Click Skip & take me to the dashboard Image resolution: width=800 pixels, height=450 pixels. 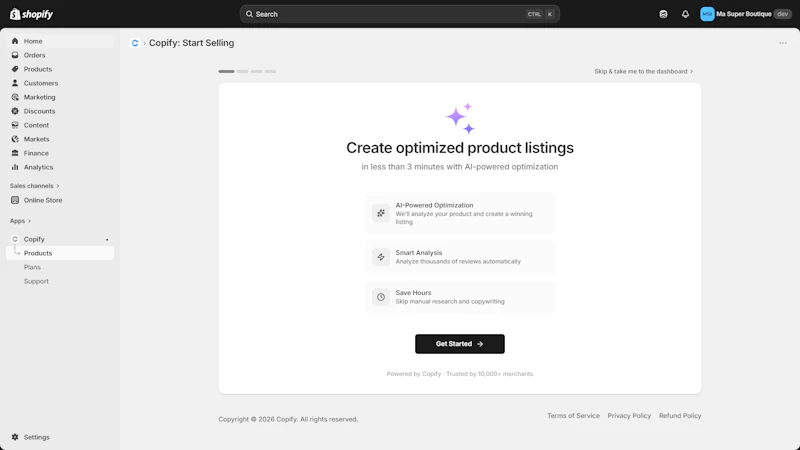coord(643,71)
